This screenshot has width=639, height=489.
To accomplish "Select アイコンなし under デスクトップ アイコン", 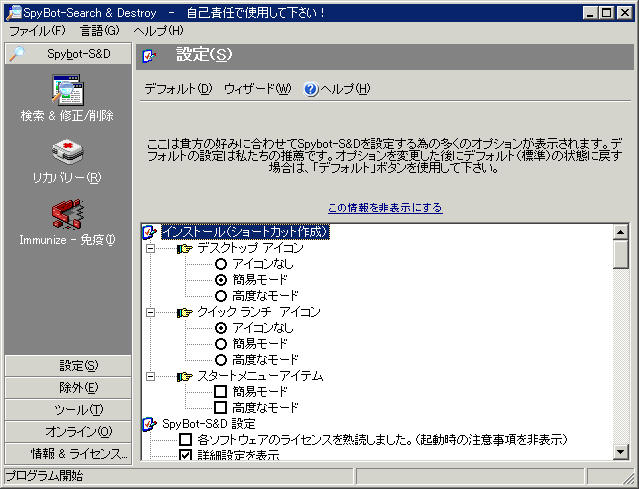I will click(x=220, y=264).
